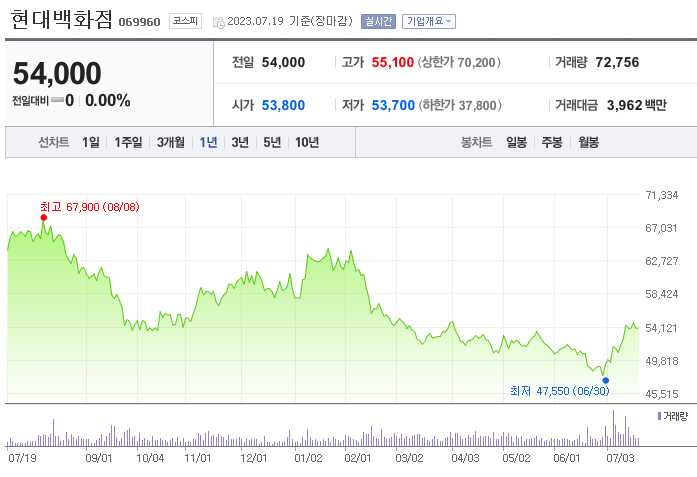
Task: Switch to 월봉 candlestick chart
Action: (589, 142)
